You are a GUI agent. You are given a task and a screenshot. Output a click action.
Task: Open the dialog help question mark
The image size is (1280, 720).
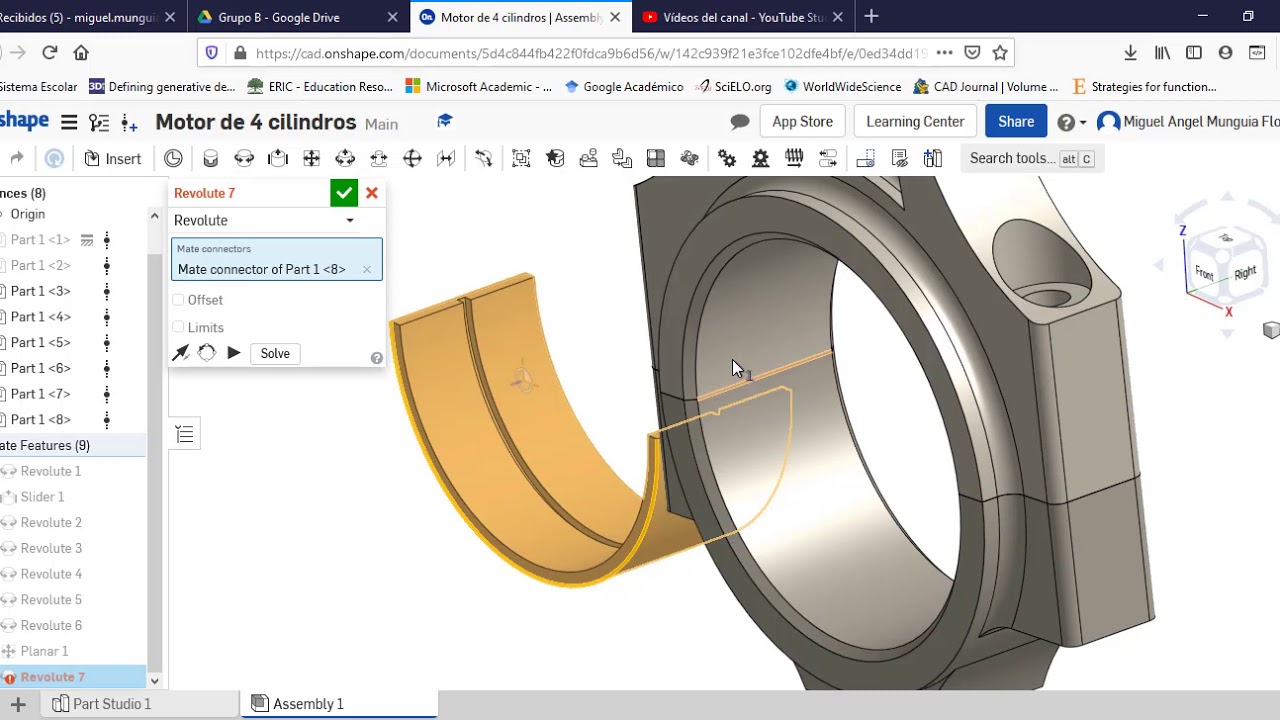(377, 358)
